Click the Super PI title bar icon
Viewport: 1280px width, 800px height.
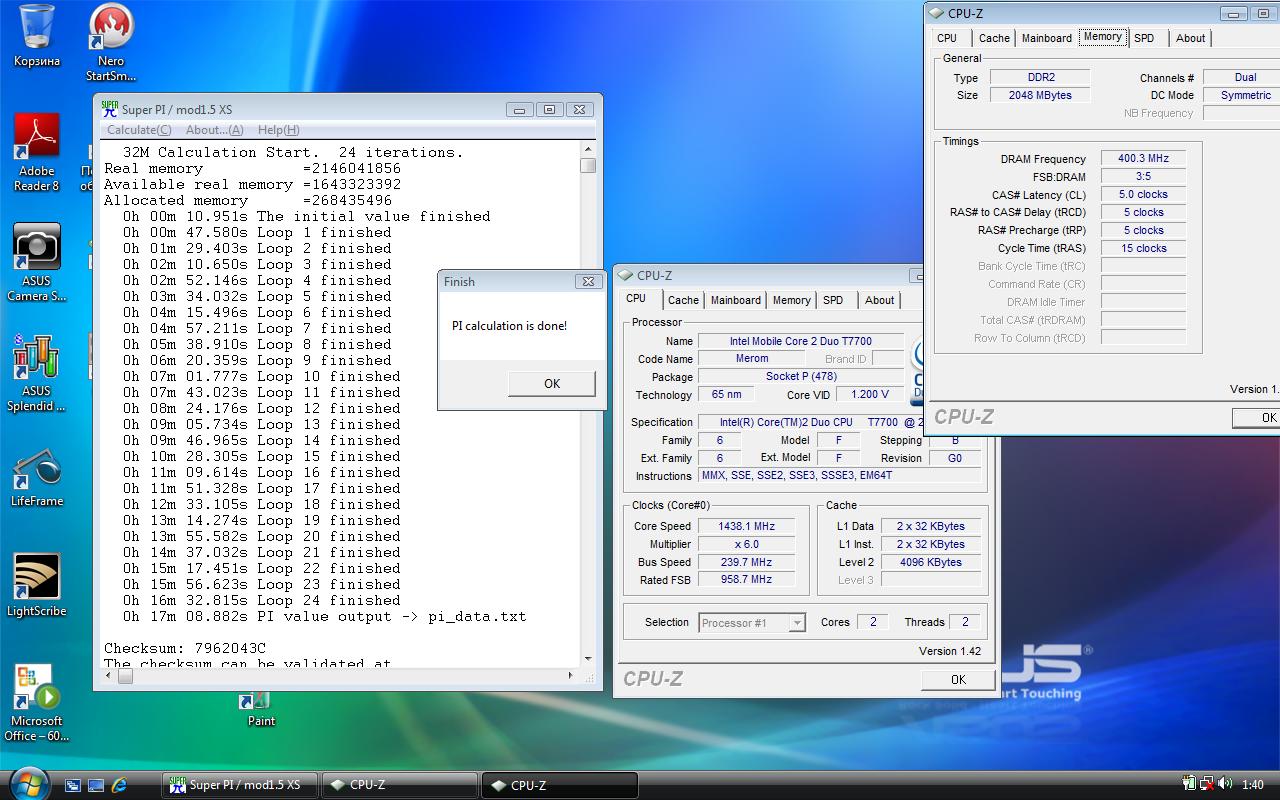point(110,109)
